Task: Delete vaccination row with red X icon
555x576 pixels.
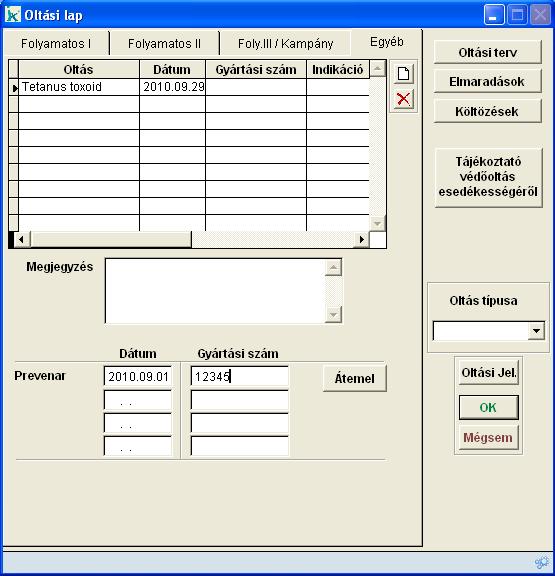Action: point(403,99)
